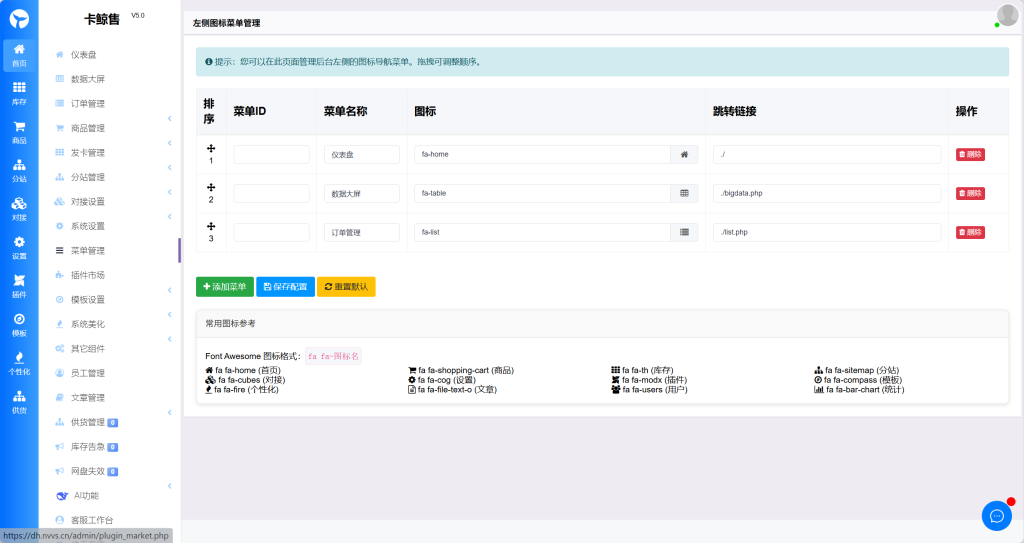The width and height of the screenshot is (1024, 543).
Task: Open 分站 in the blue icon bar
Action: click(19, 171)
